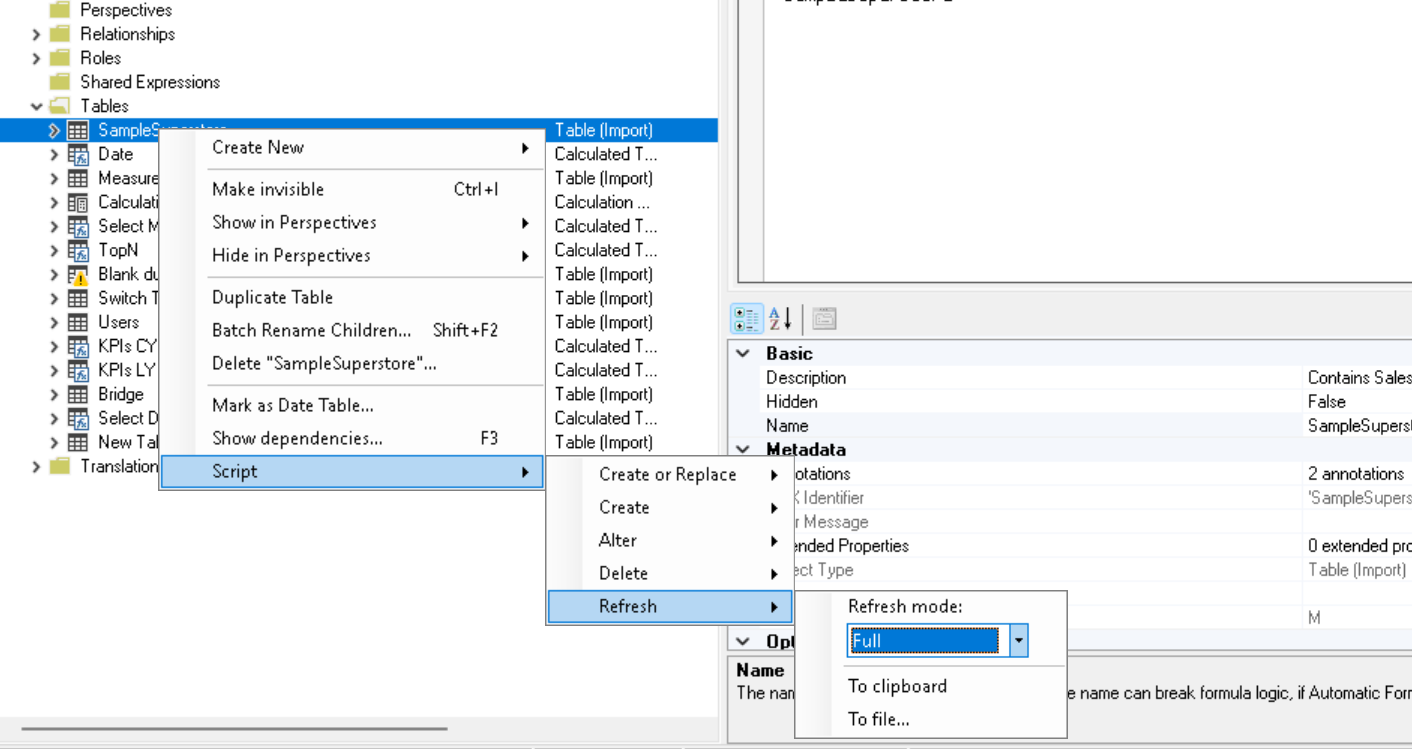The height and width of the screenshot is (749, 1412).
Task: Collapse the Metadata category in the property grid
Action: click(741, 450)
